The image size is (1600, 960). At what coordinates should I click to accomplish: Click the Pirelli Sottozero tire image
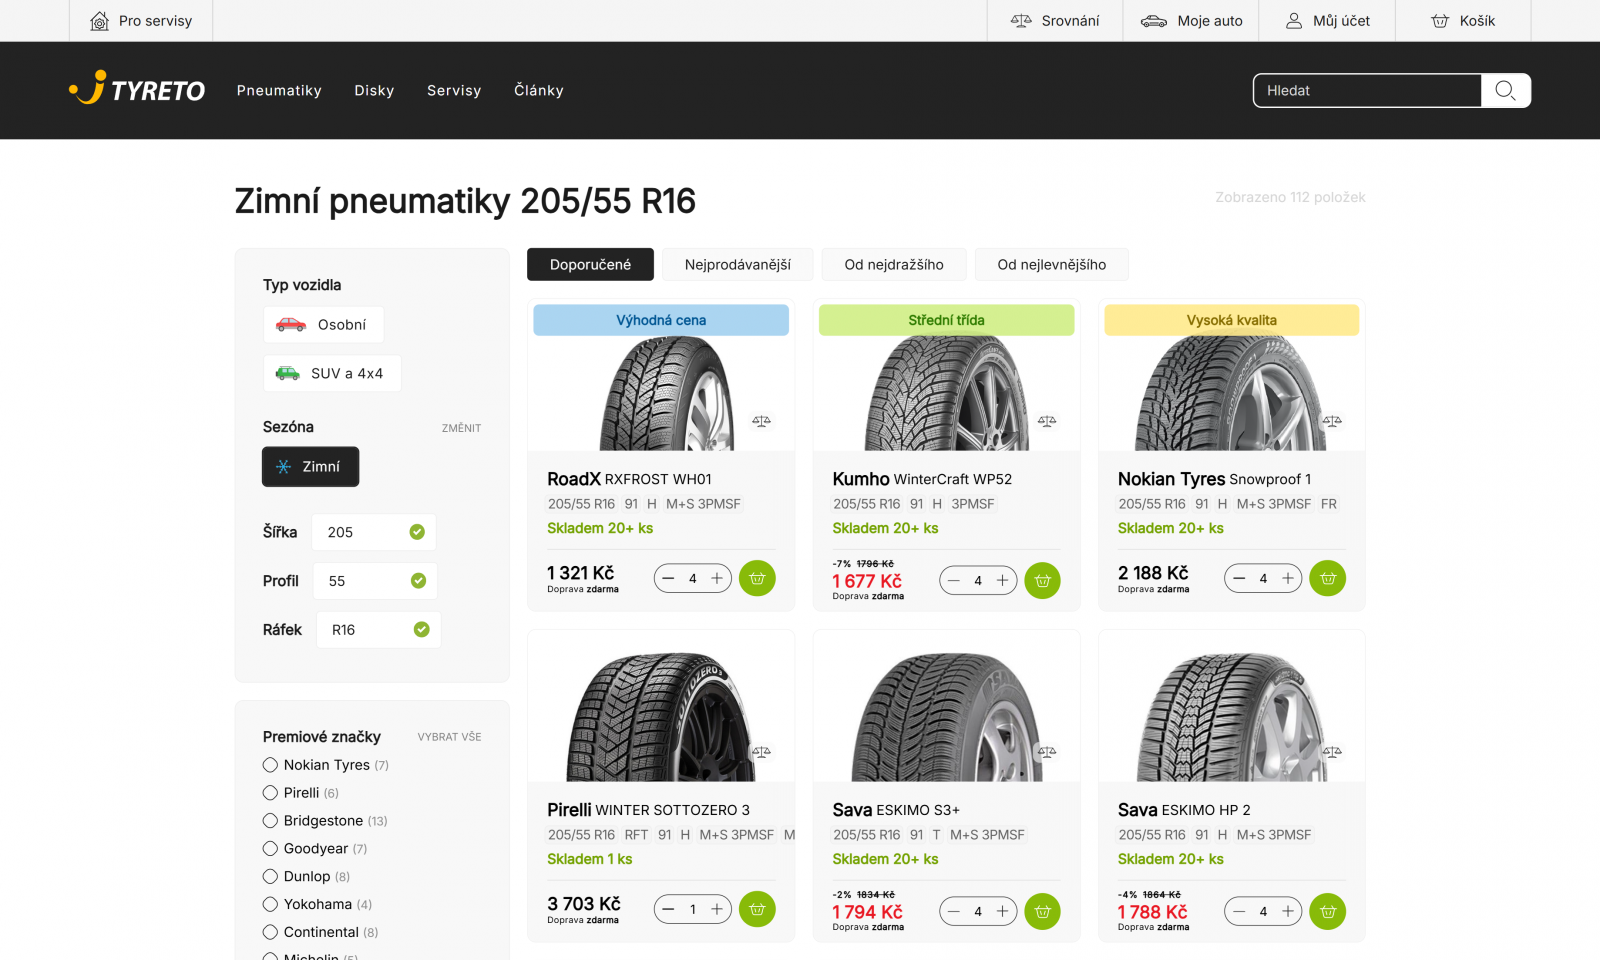click(x=661, y=716)
